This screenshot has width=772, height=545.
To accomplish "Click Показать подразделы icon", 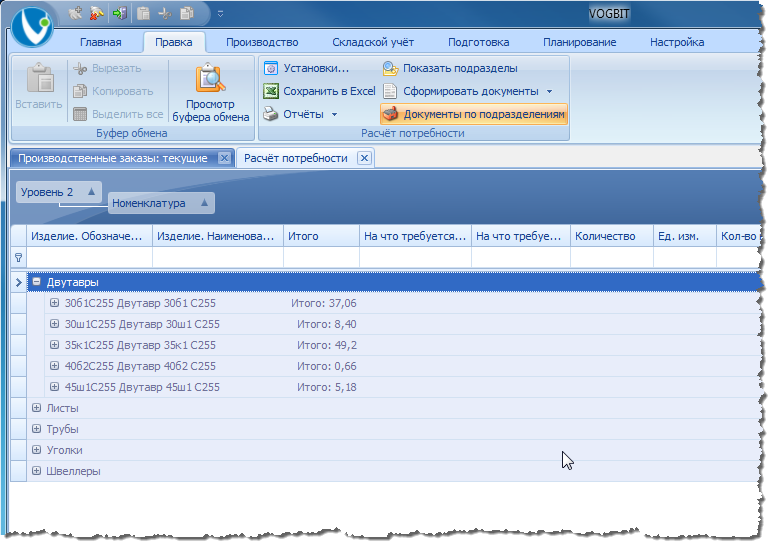I will pyautogui.click(x=390, y=68).
